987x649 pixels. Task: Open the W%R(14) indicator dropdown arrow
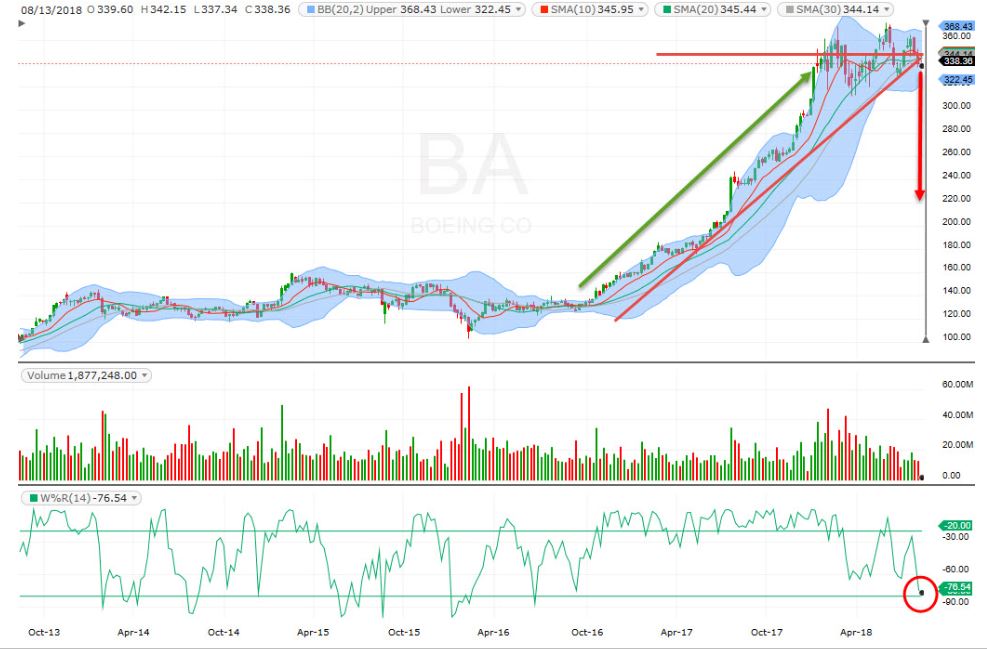point(134,498)
